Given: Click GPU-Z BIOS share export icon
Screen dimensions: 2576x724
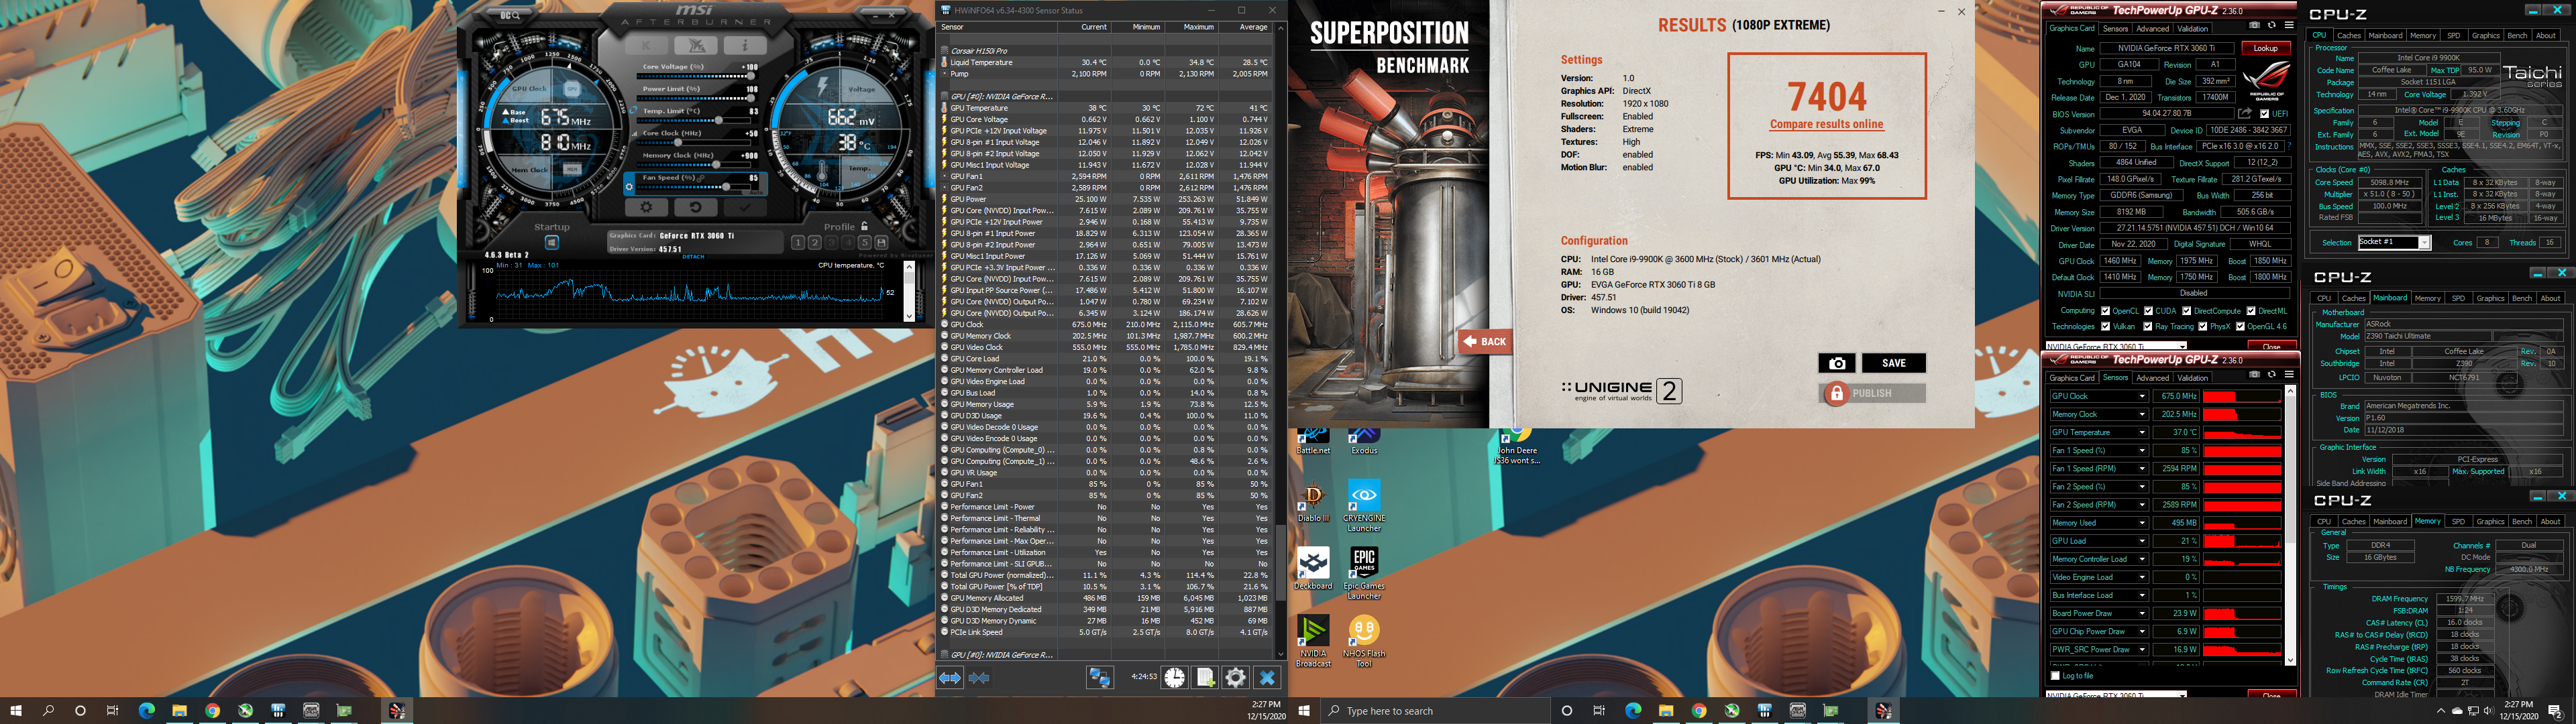Looking at the screenshot, I should click(2245, 114).
